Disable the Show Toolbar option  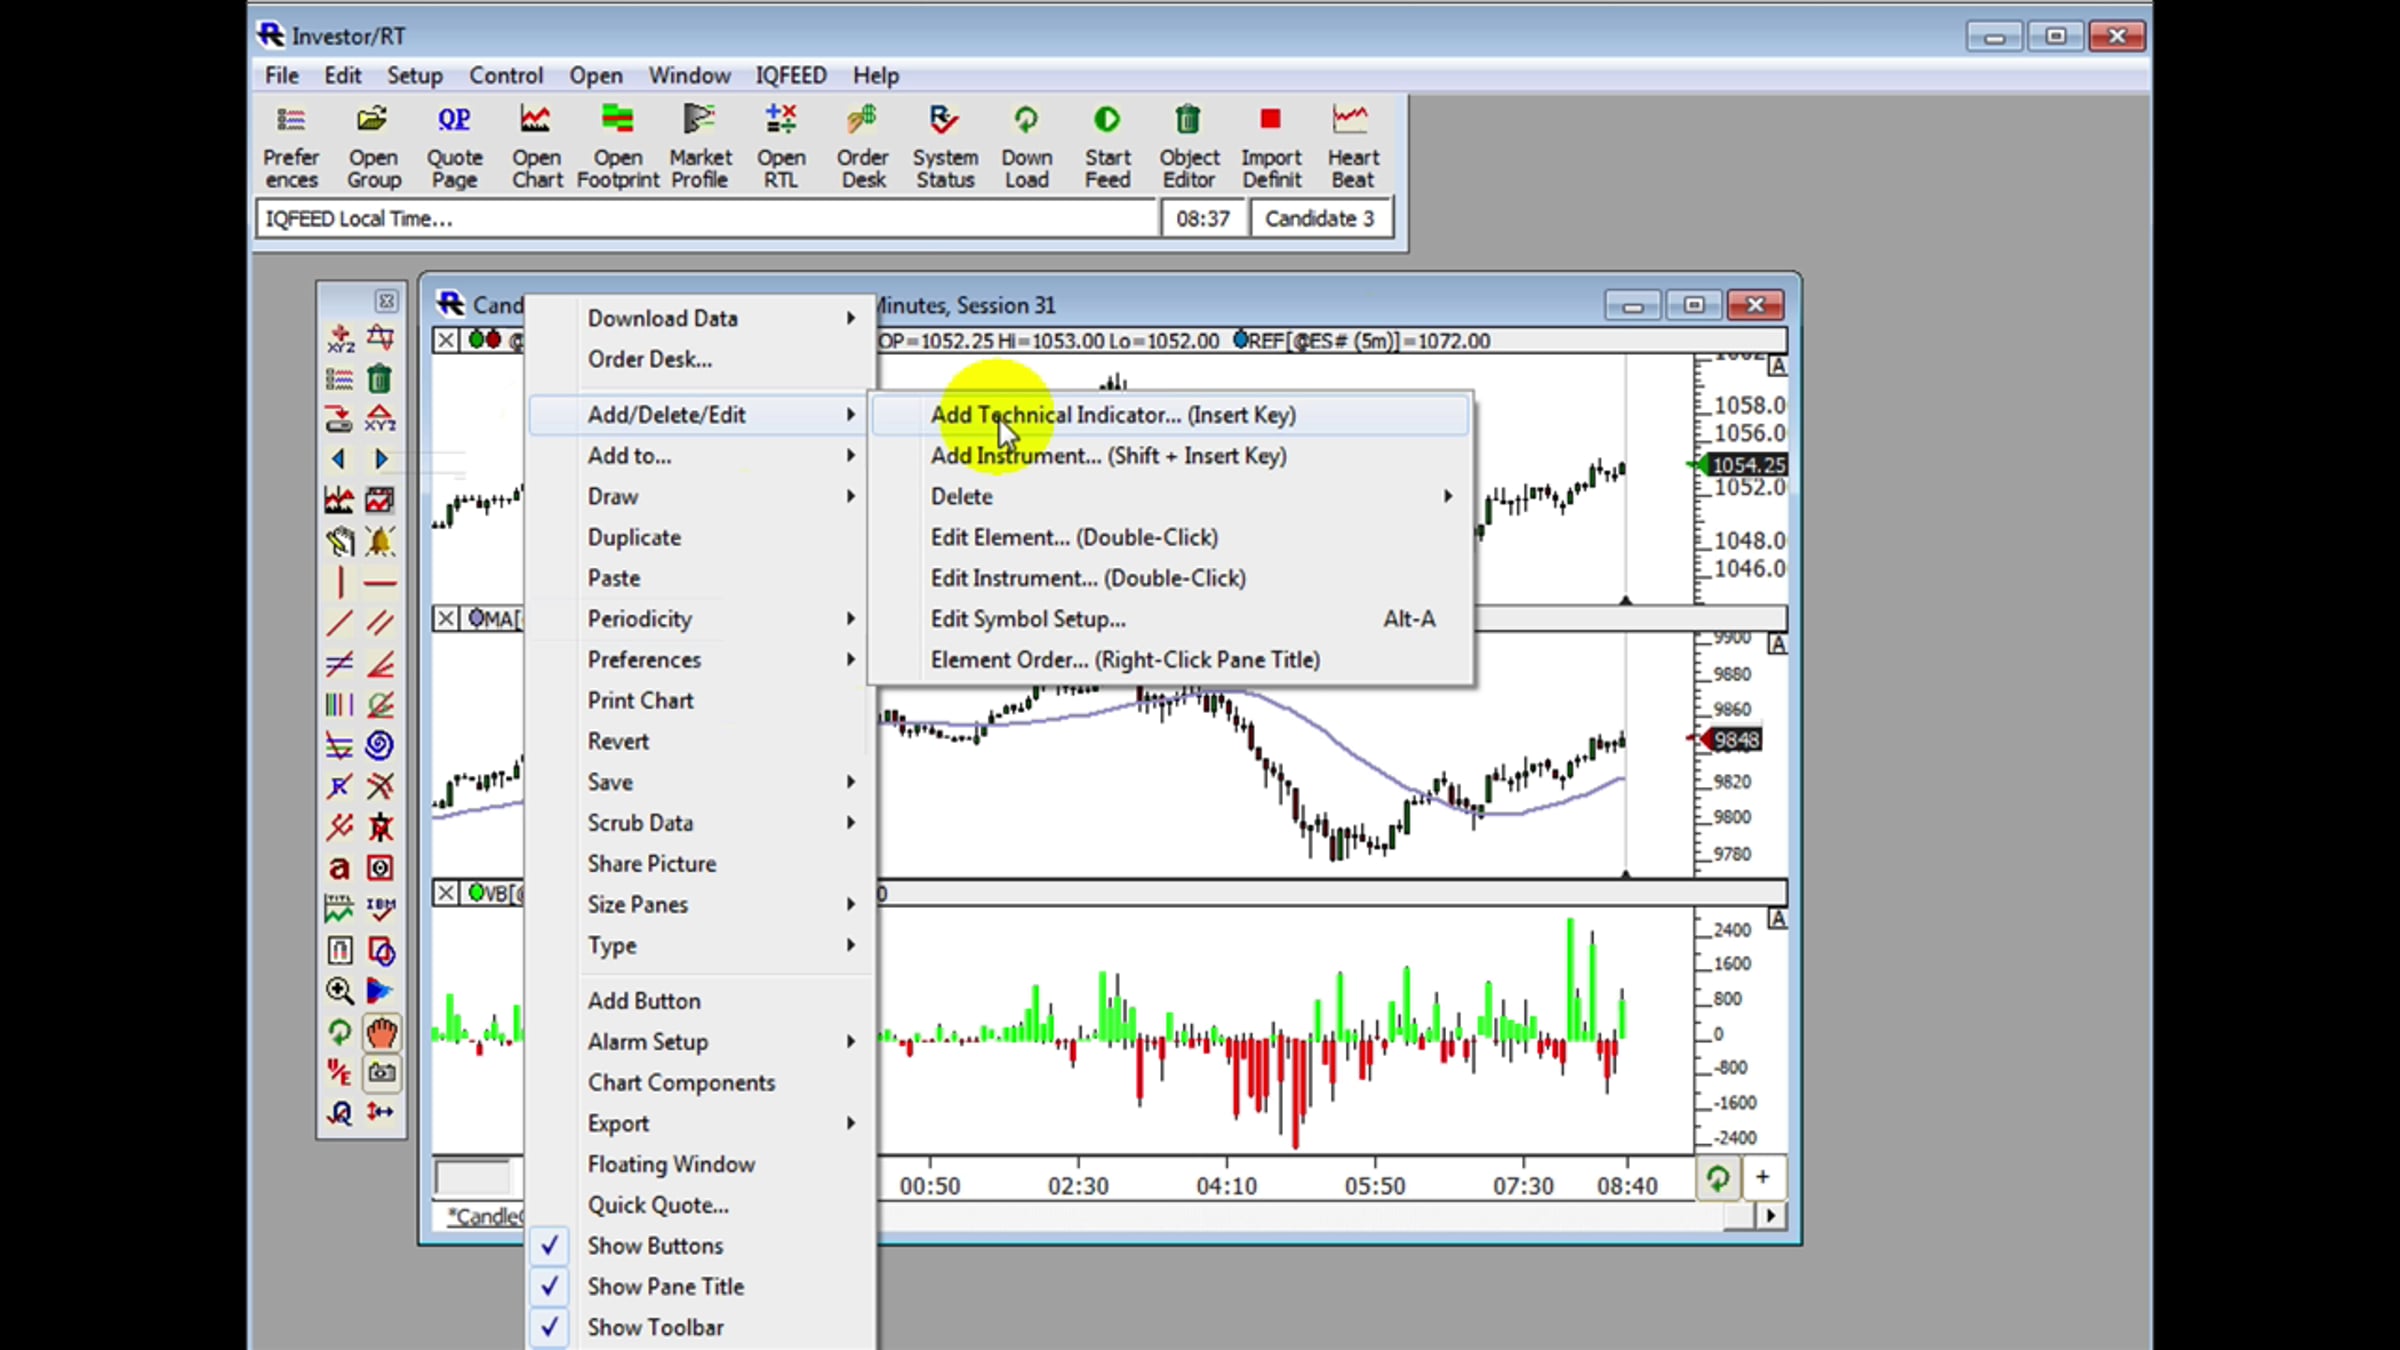point(654,1327)
